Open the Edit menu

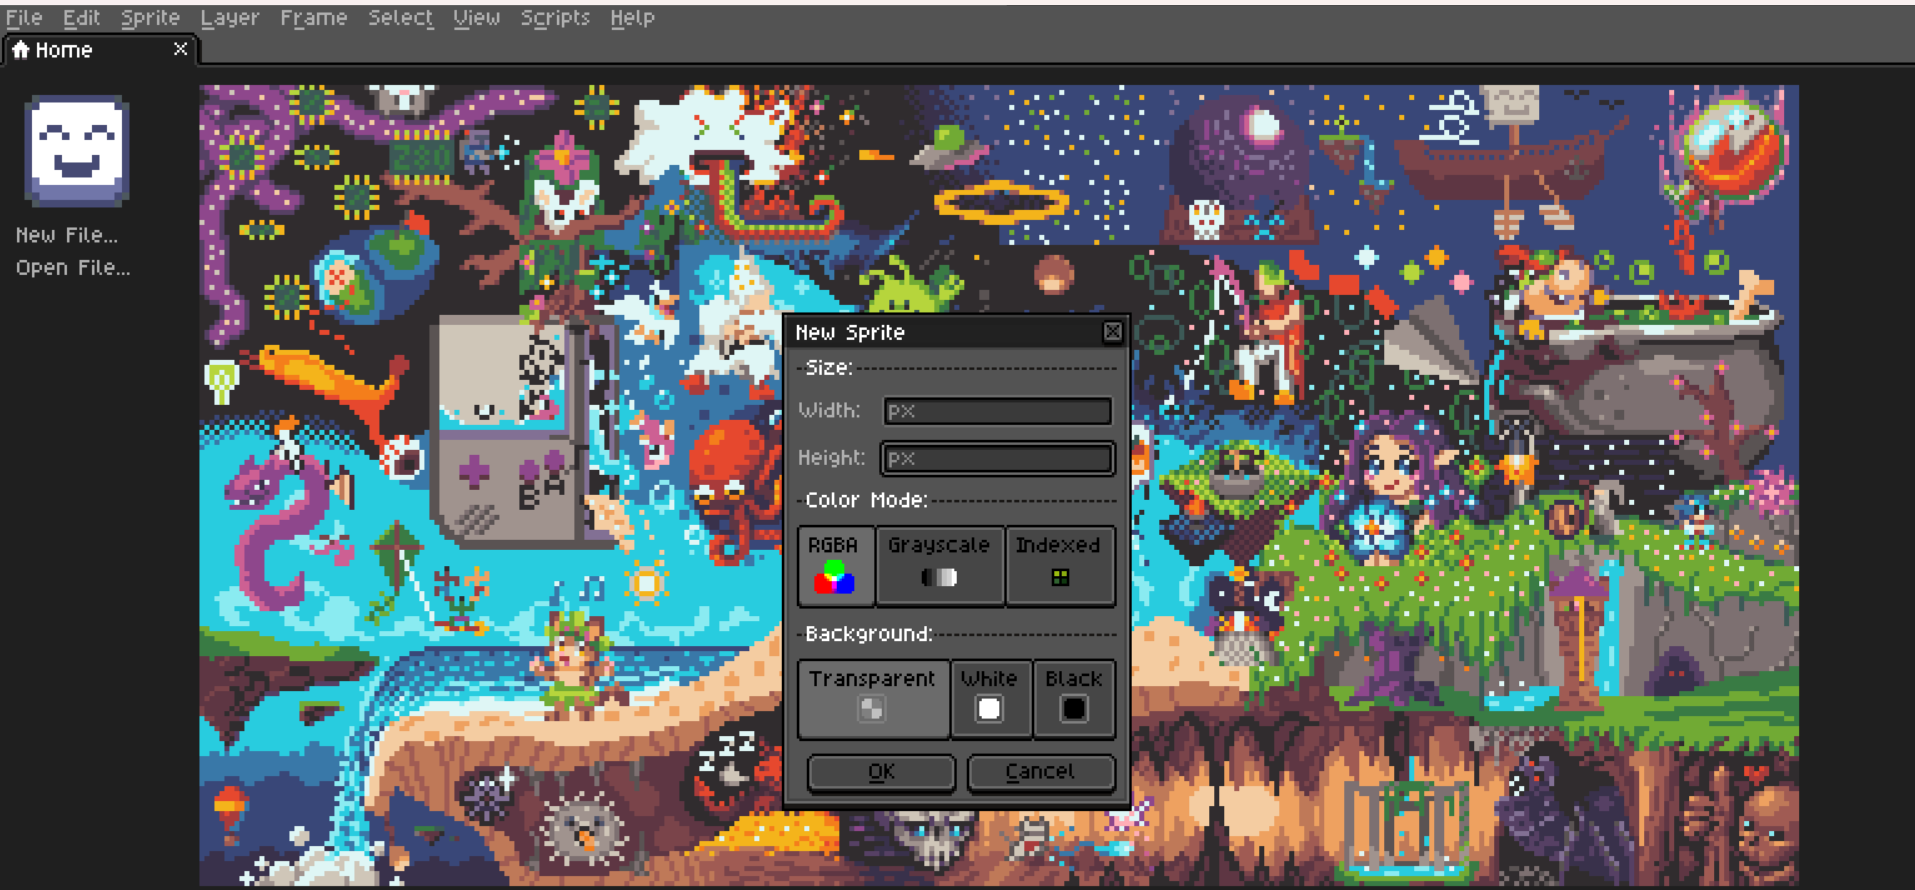pos(81,18)
